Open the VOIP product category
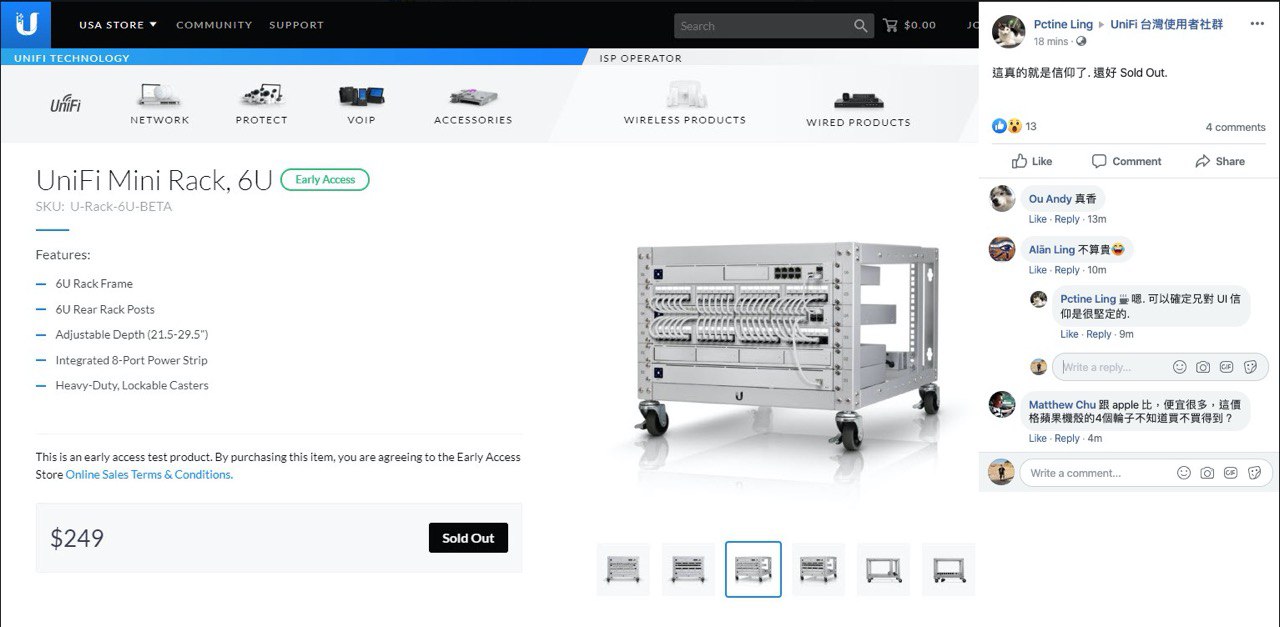Image resolution: width=1280 pixels, height=627 pixels. click(x=361, y=104)
